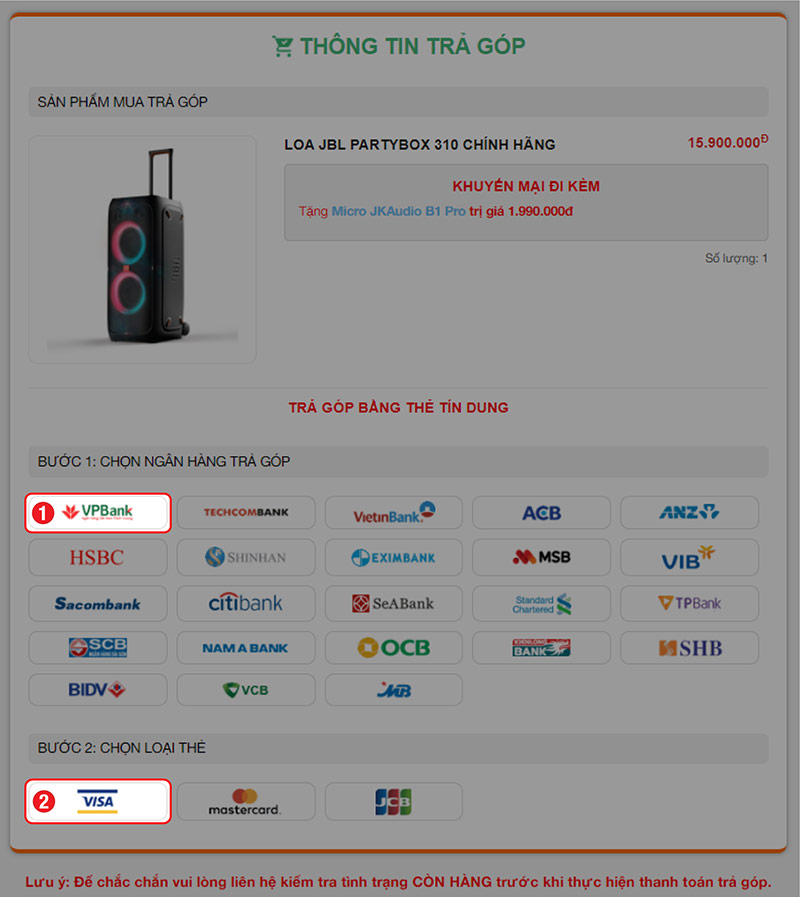This screenshot has width=800, height=897.
Task: Select the Visa card type
Action: [98, 801]
